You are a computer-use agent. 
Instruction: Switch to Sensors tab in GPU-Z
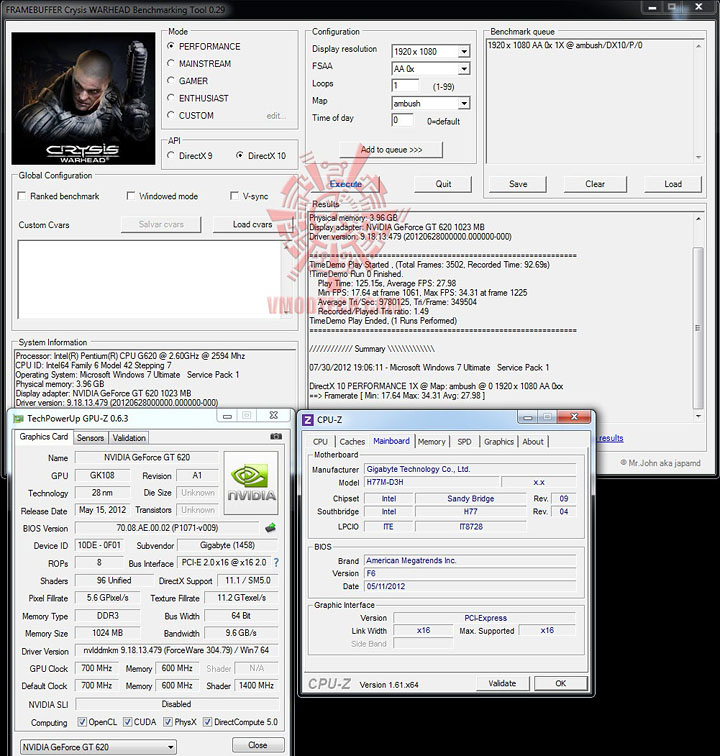[90, 438]
